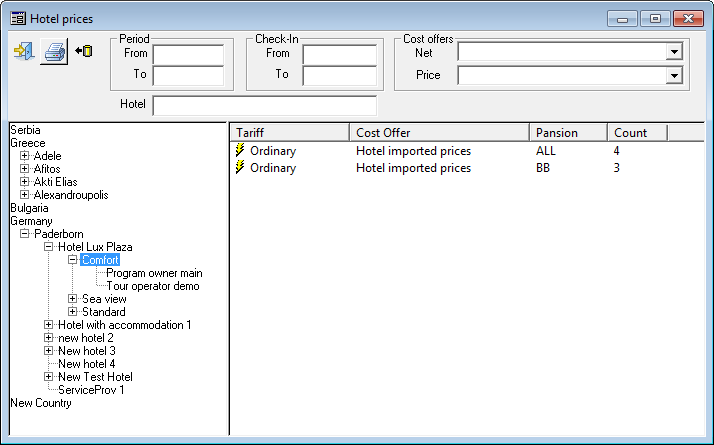Click the yellow database cylinder icon

[x=84, y=51]
